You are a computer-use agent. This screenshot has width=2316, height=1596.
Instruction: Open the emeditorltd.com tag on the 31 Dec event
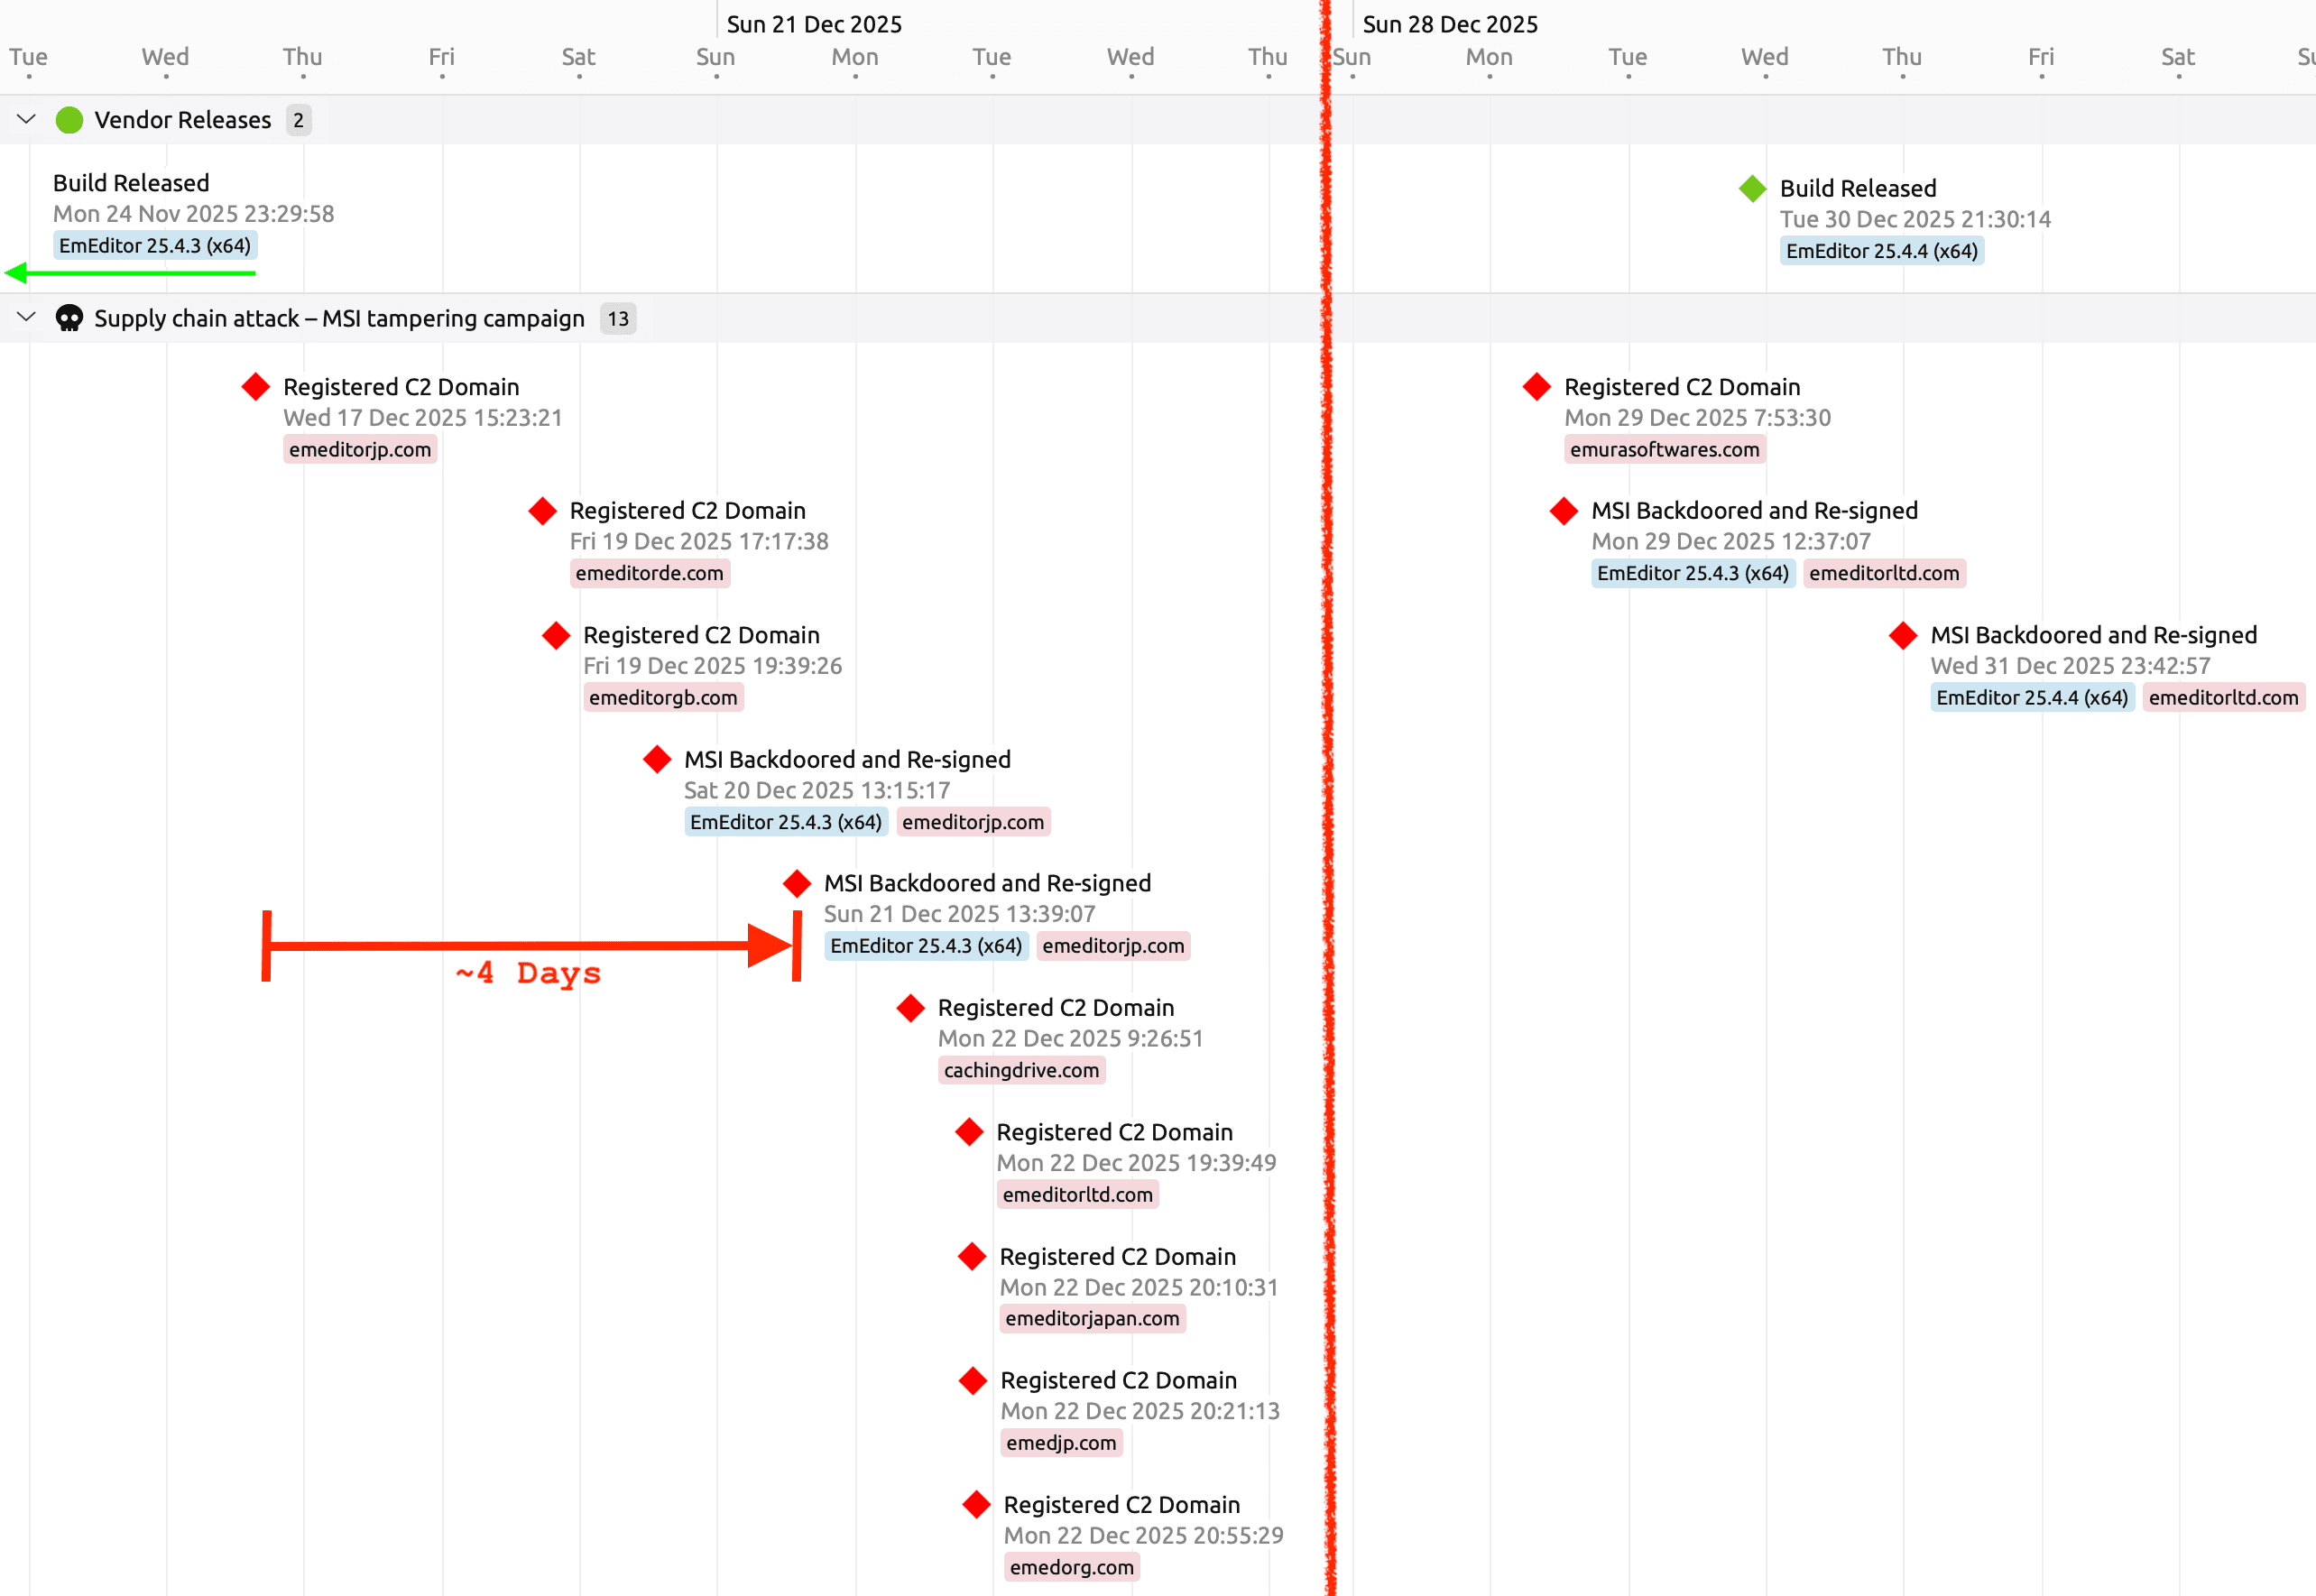(x=2224, y=697)
